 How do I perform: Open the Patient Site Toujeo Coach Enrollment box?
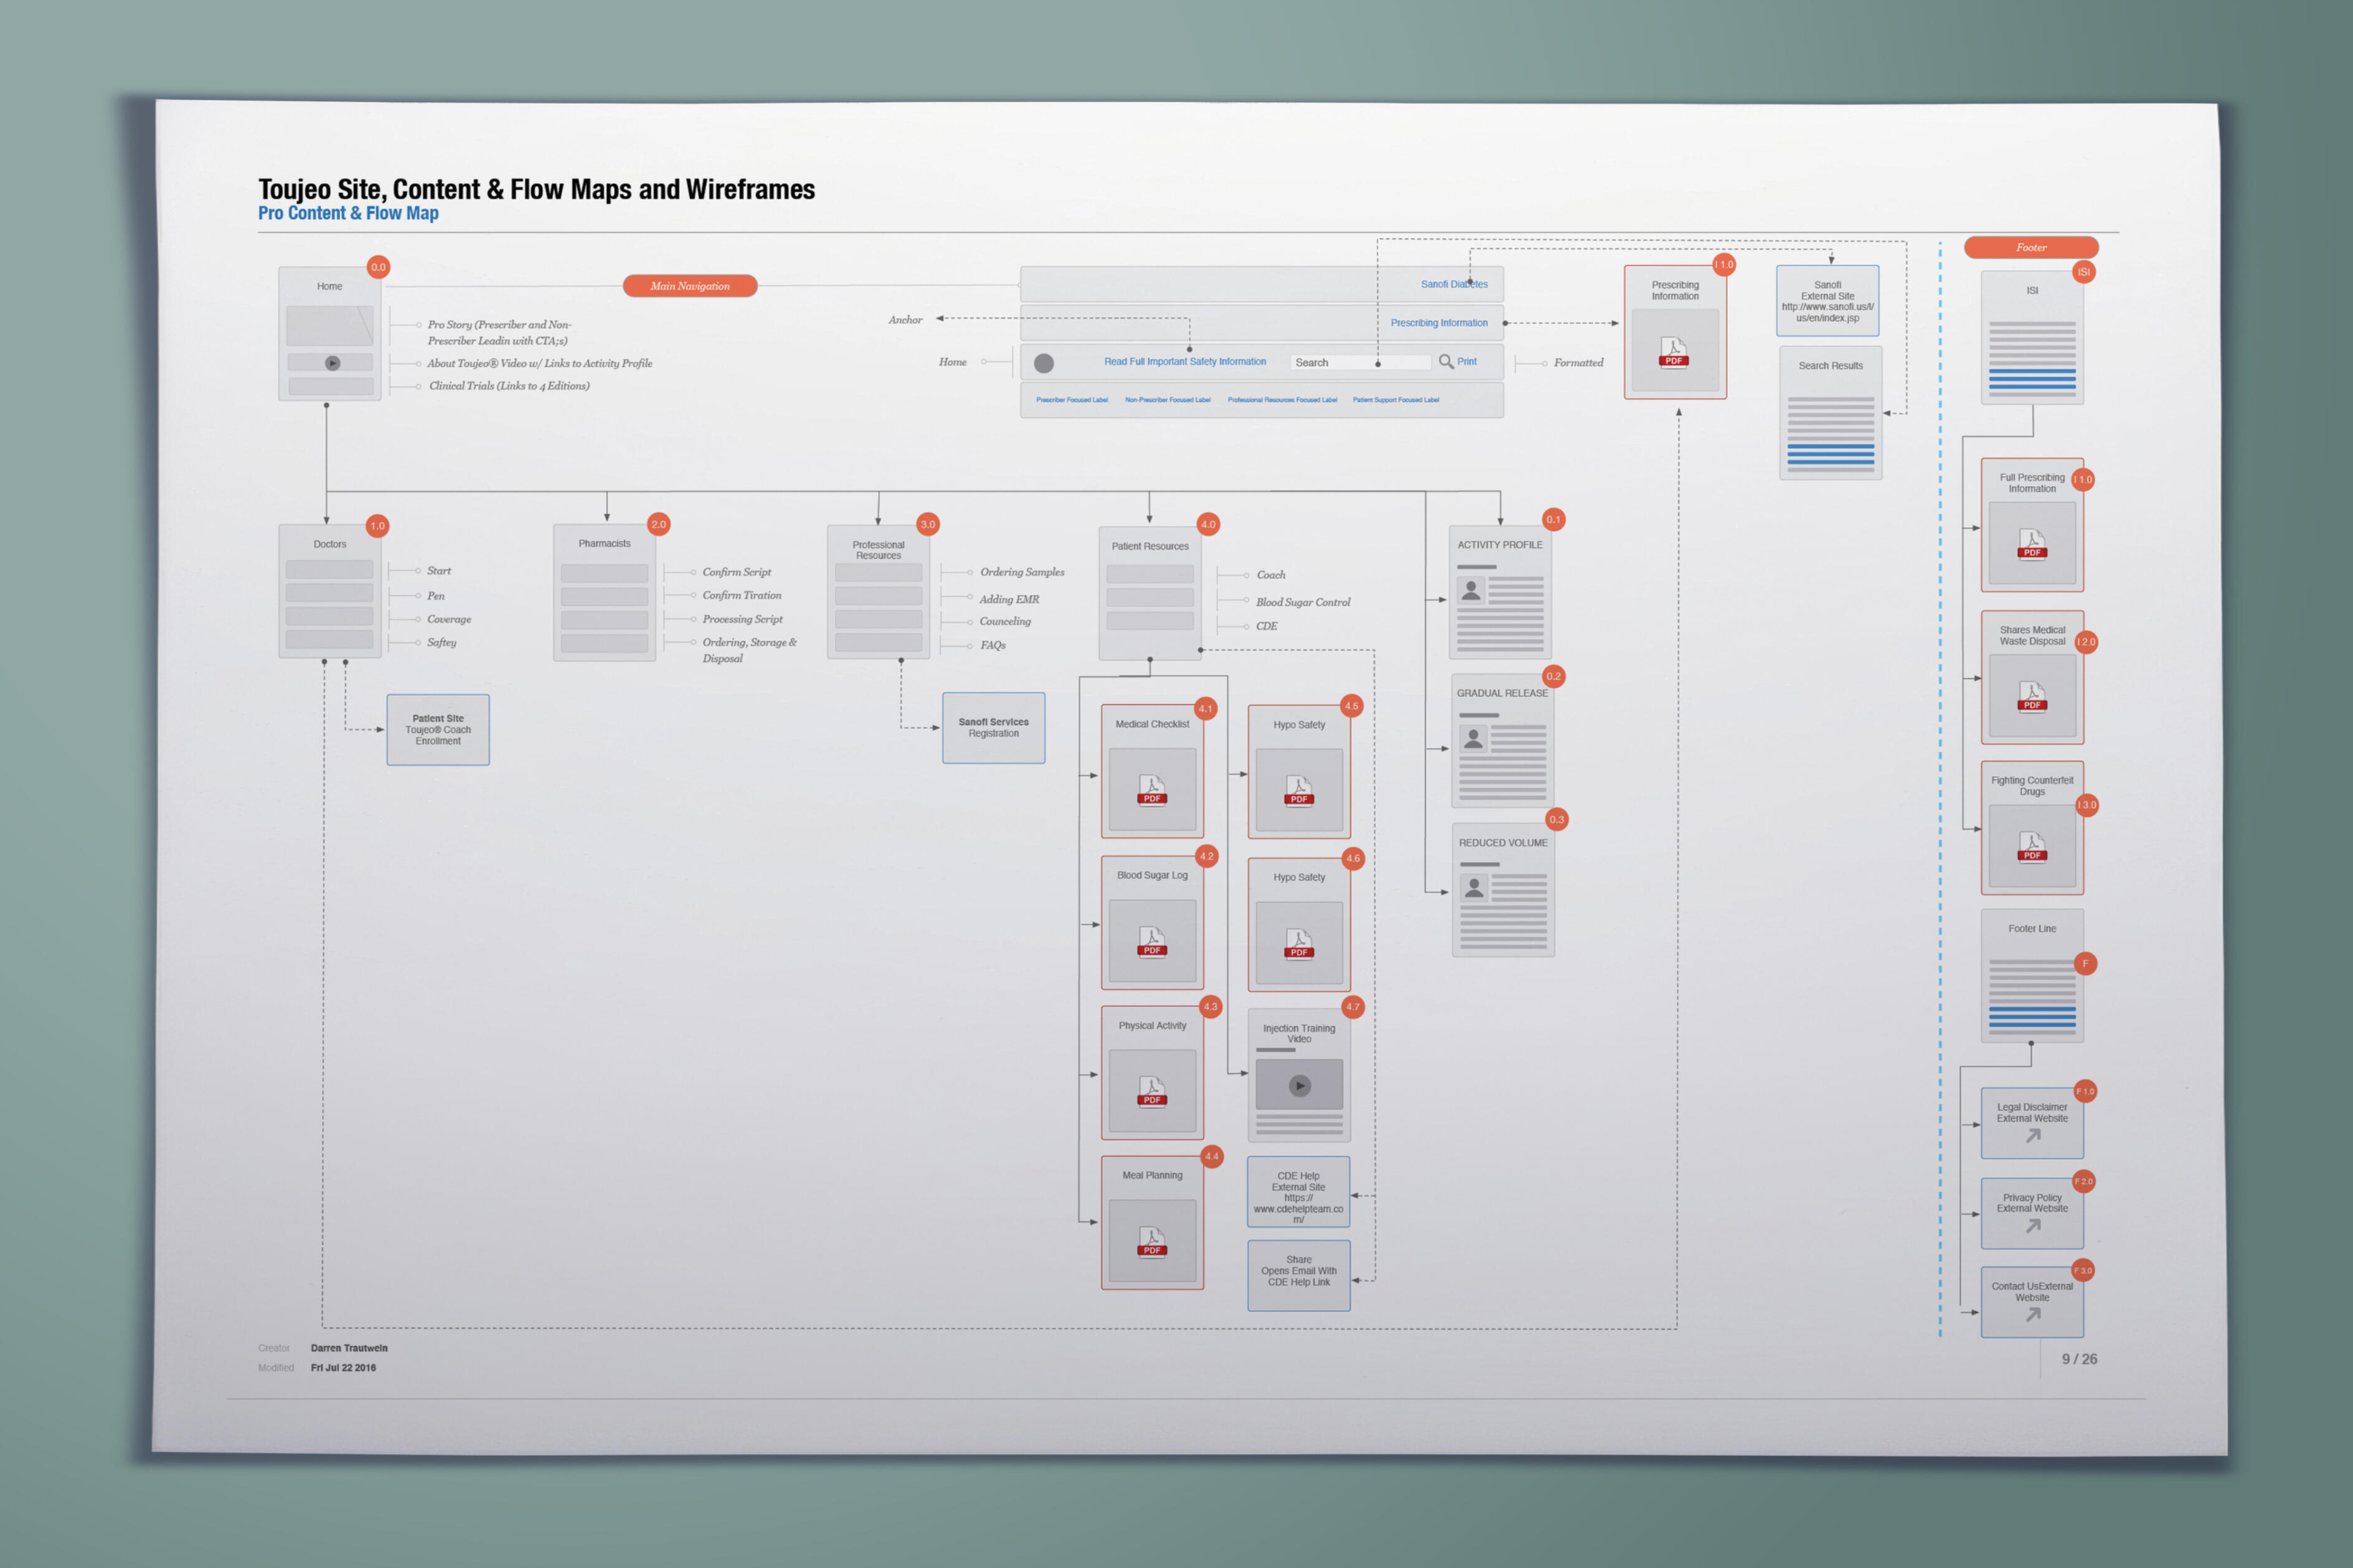pos(438,730)
